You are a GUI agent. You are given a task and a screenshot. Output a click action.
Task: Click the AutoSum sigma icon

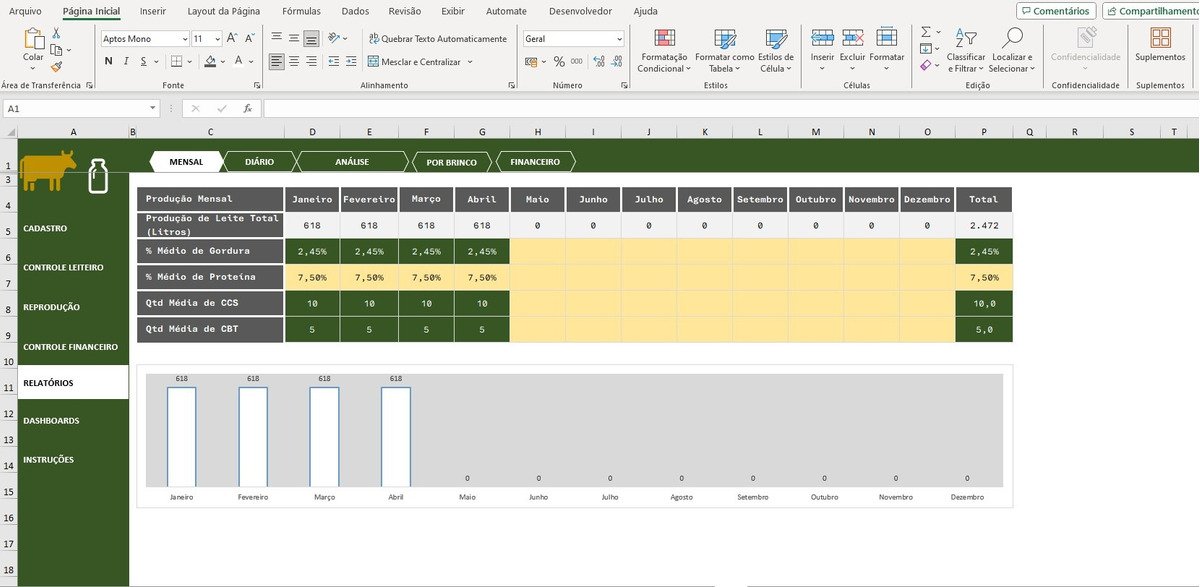coord(926,32)
